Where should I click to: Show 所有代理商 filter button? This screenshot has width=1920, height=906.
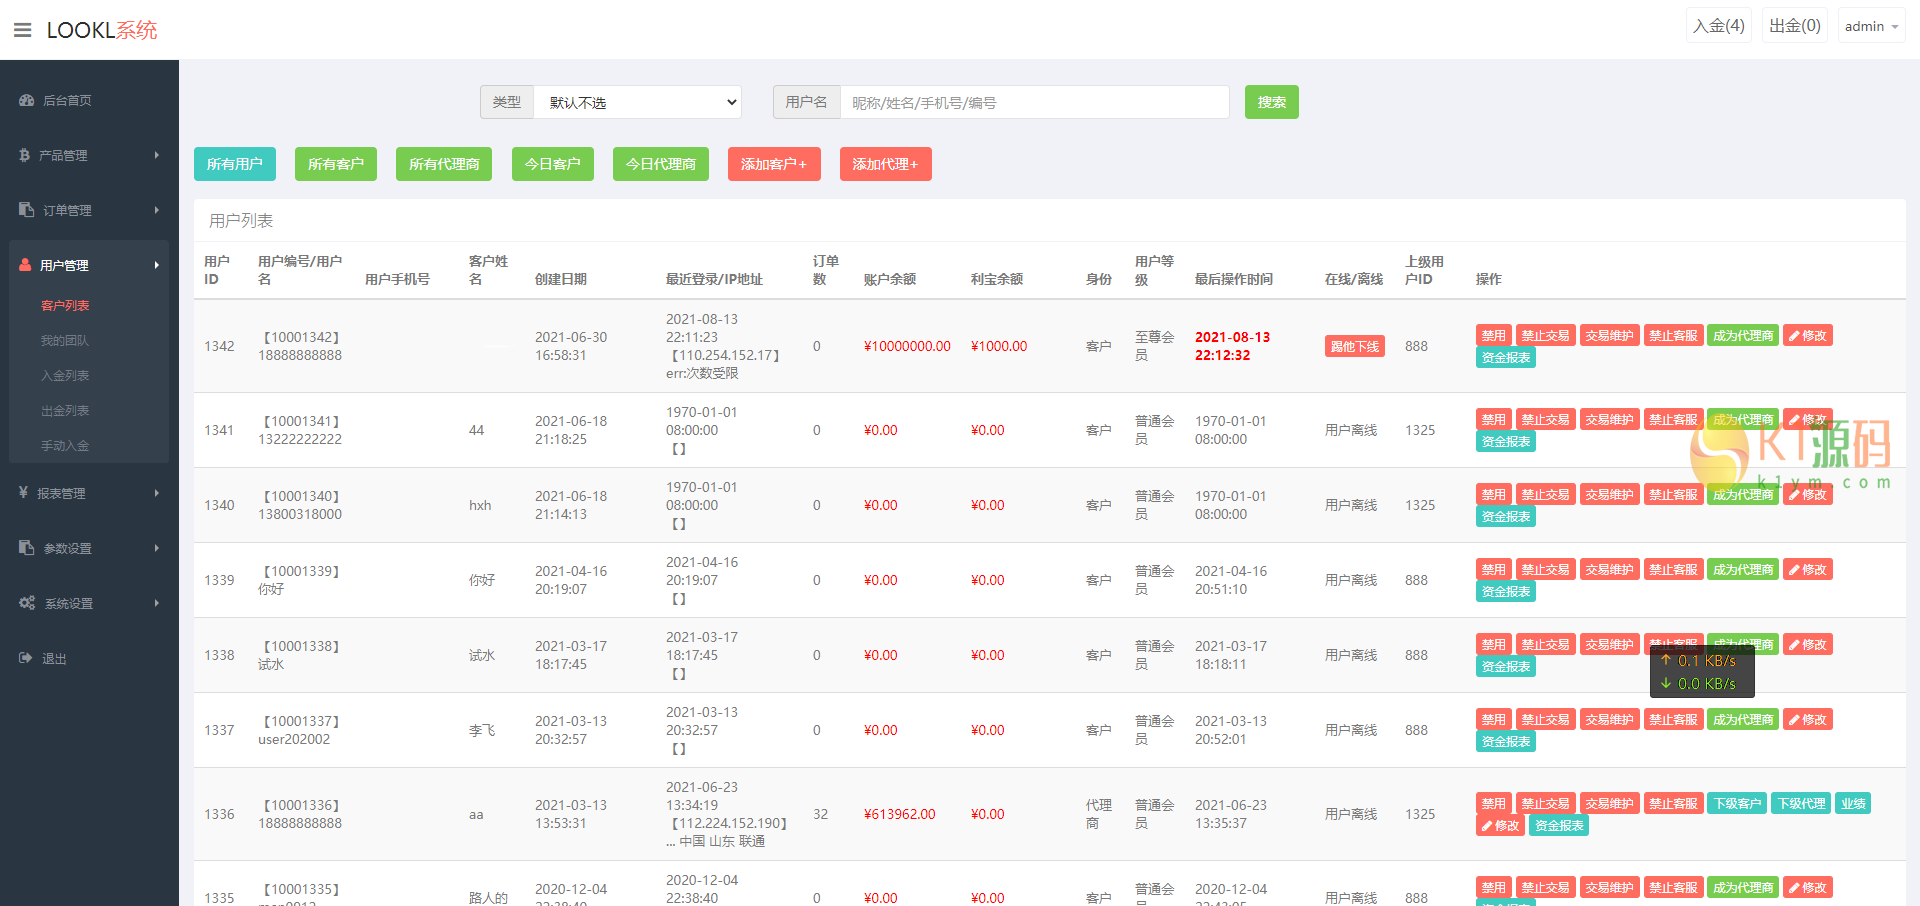pyautogui.click(x=444, y=164)
